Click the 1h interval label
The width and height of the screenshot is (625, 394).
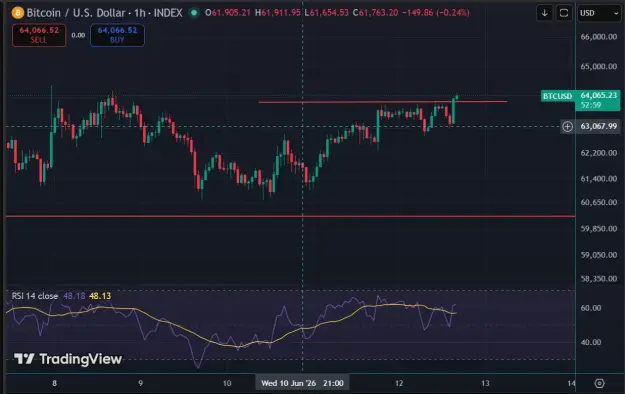click(140, 13)
